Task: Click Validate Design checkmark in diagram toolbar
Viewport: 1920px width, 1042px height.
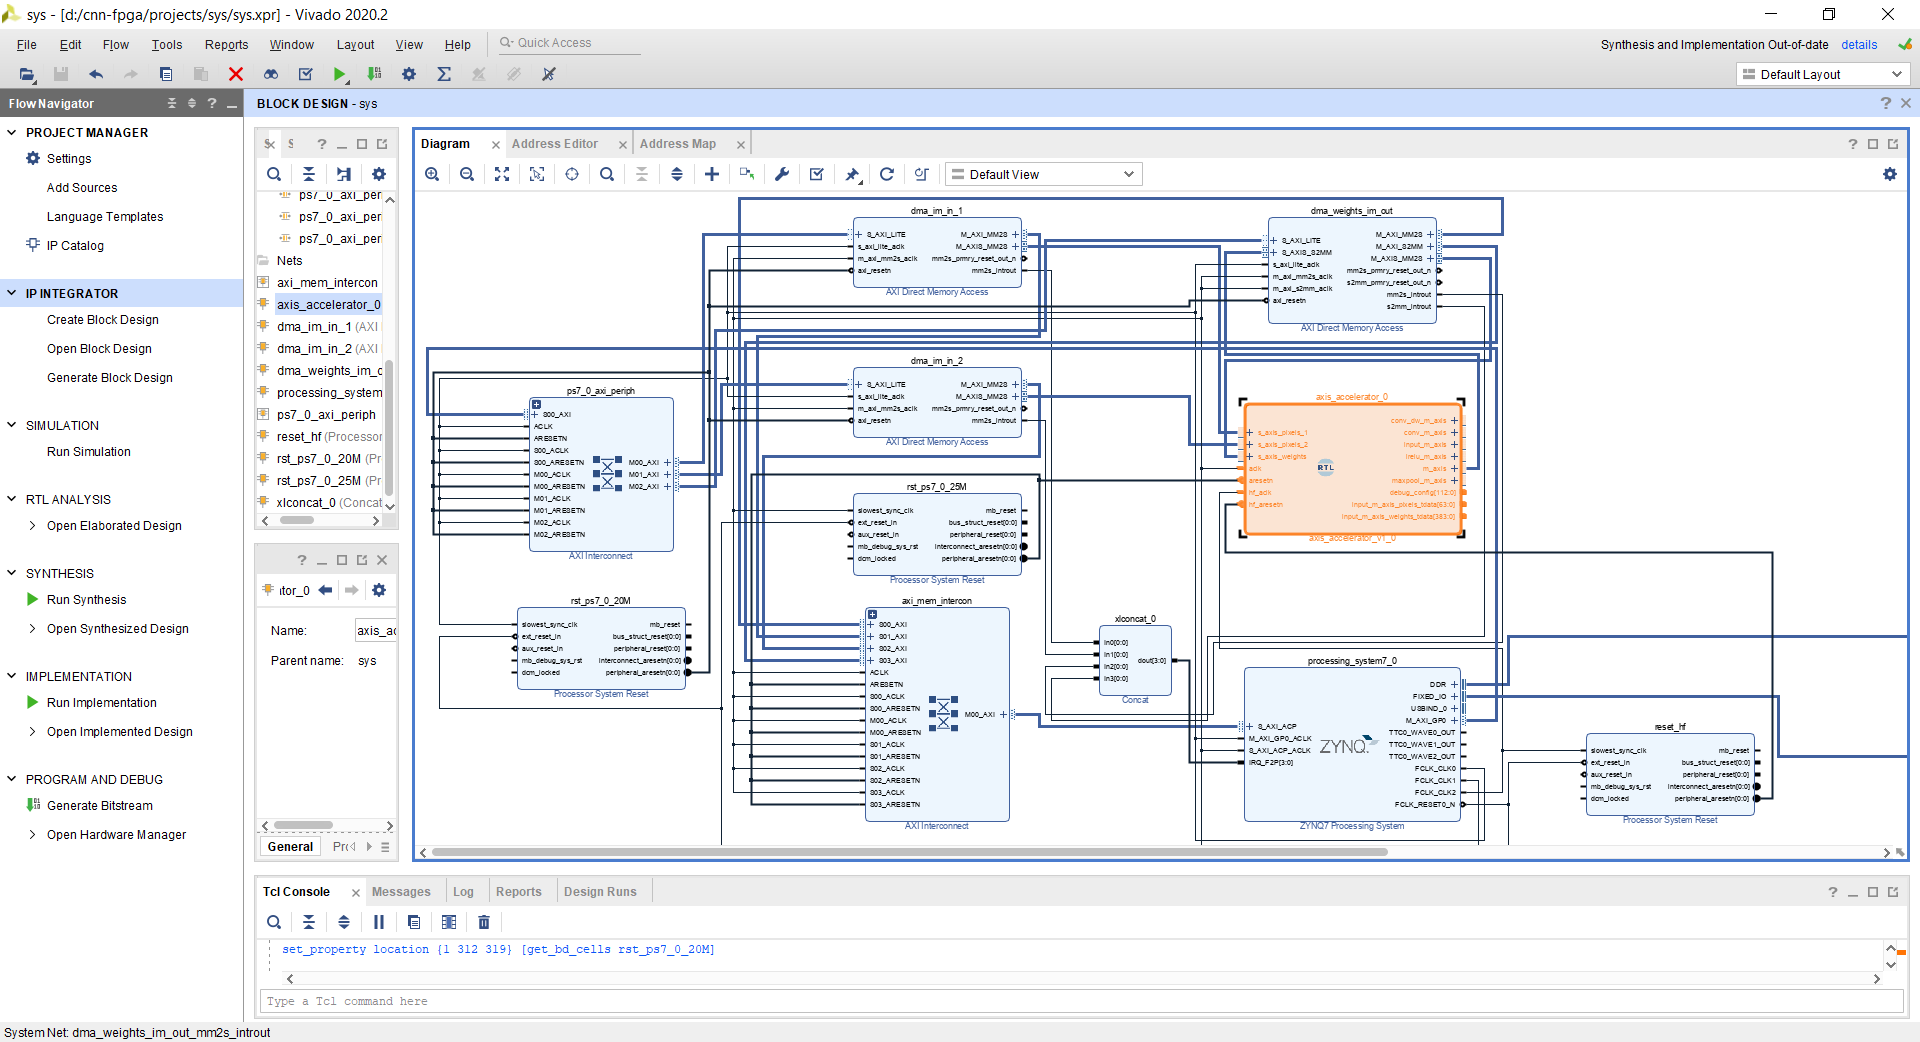Action: (817, 174)
